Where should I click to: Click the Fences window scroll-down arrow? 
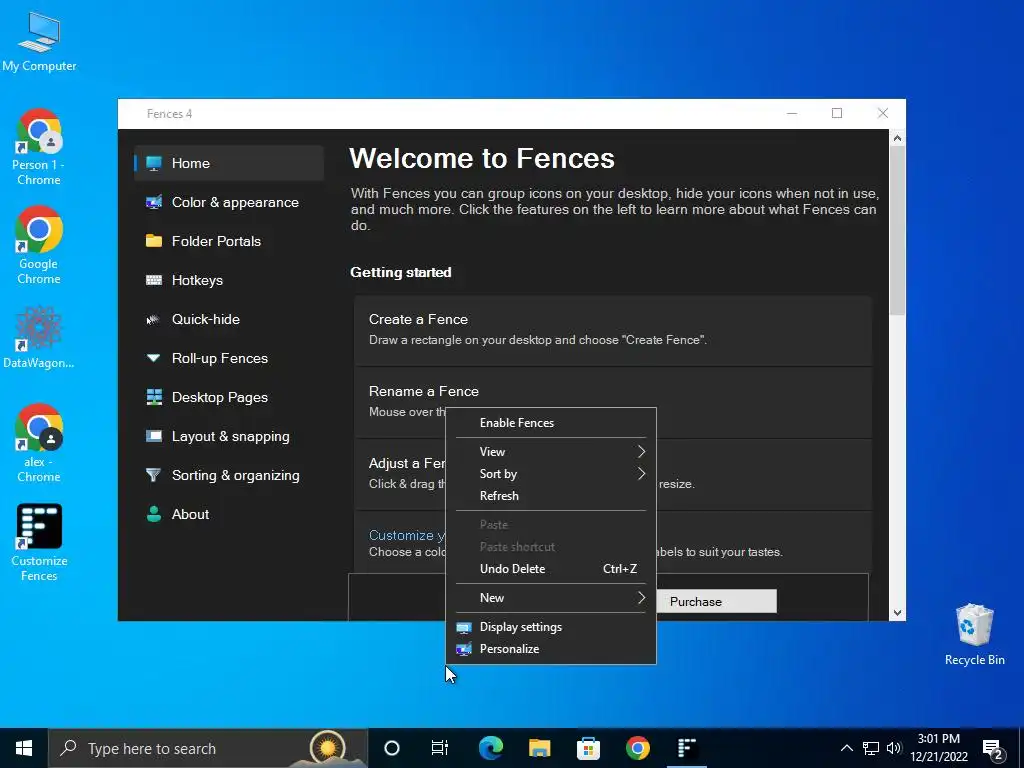point(897,613)
